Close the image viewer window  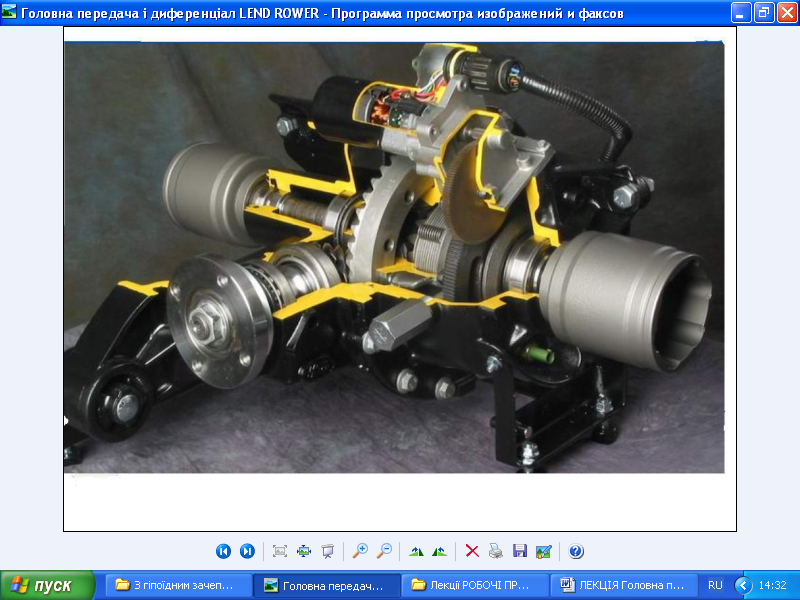[787, 13]
